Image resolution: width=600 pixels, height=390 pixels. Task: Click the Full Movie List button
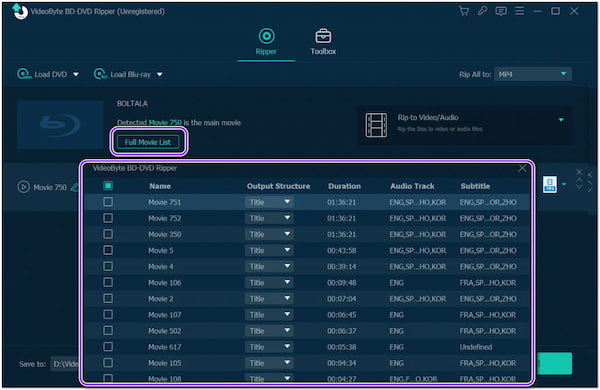[x=148, y=142]
